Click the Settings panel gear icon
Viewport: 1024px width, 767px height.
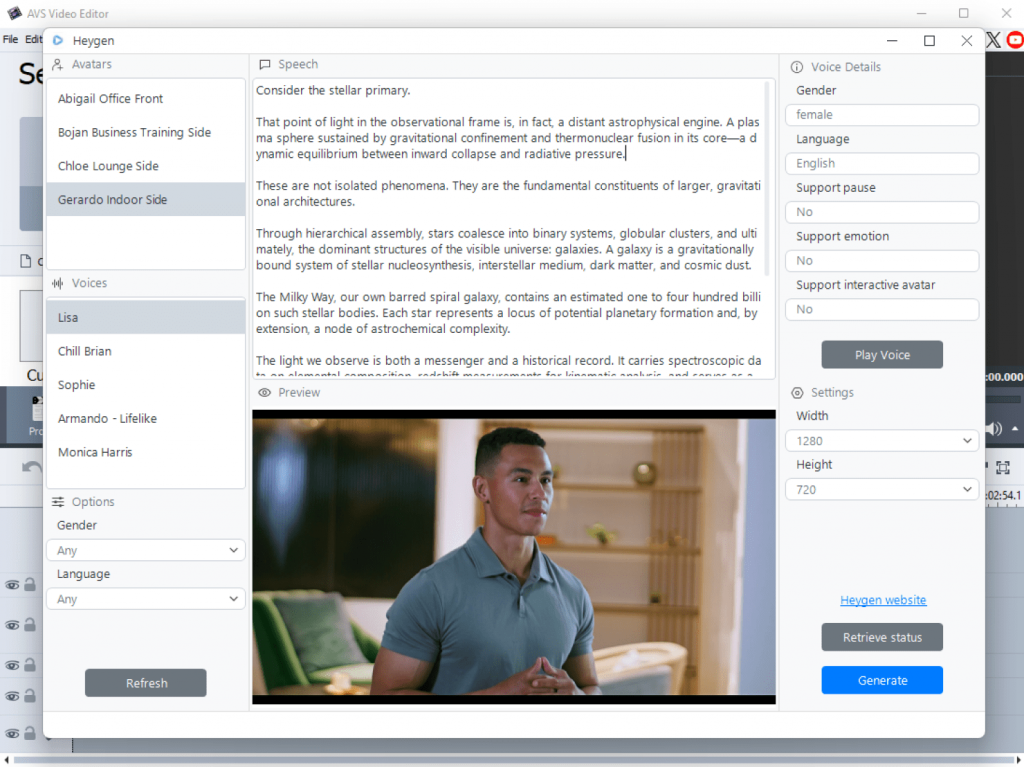(x=797, y=393)
